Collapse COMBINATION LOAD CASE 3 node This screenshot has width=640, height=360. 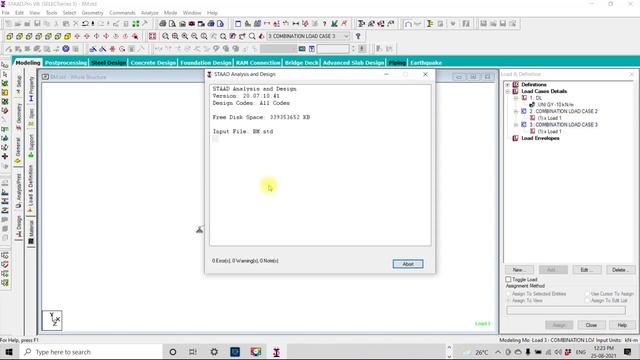(516, 124)
